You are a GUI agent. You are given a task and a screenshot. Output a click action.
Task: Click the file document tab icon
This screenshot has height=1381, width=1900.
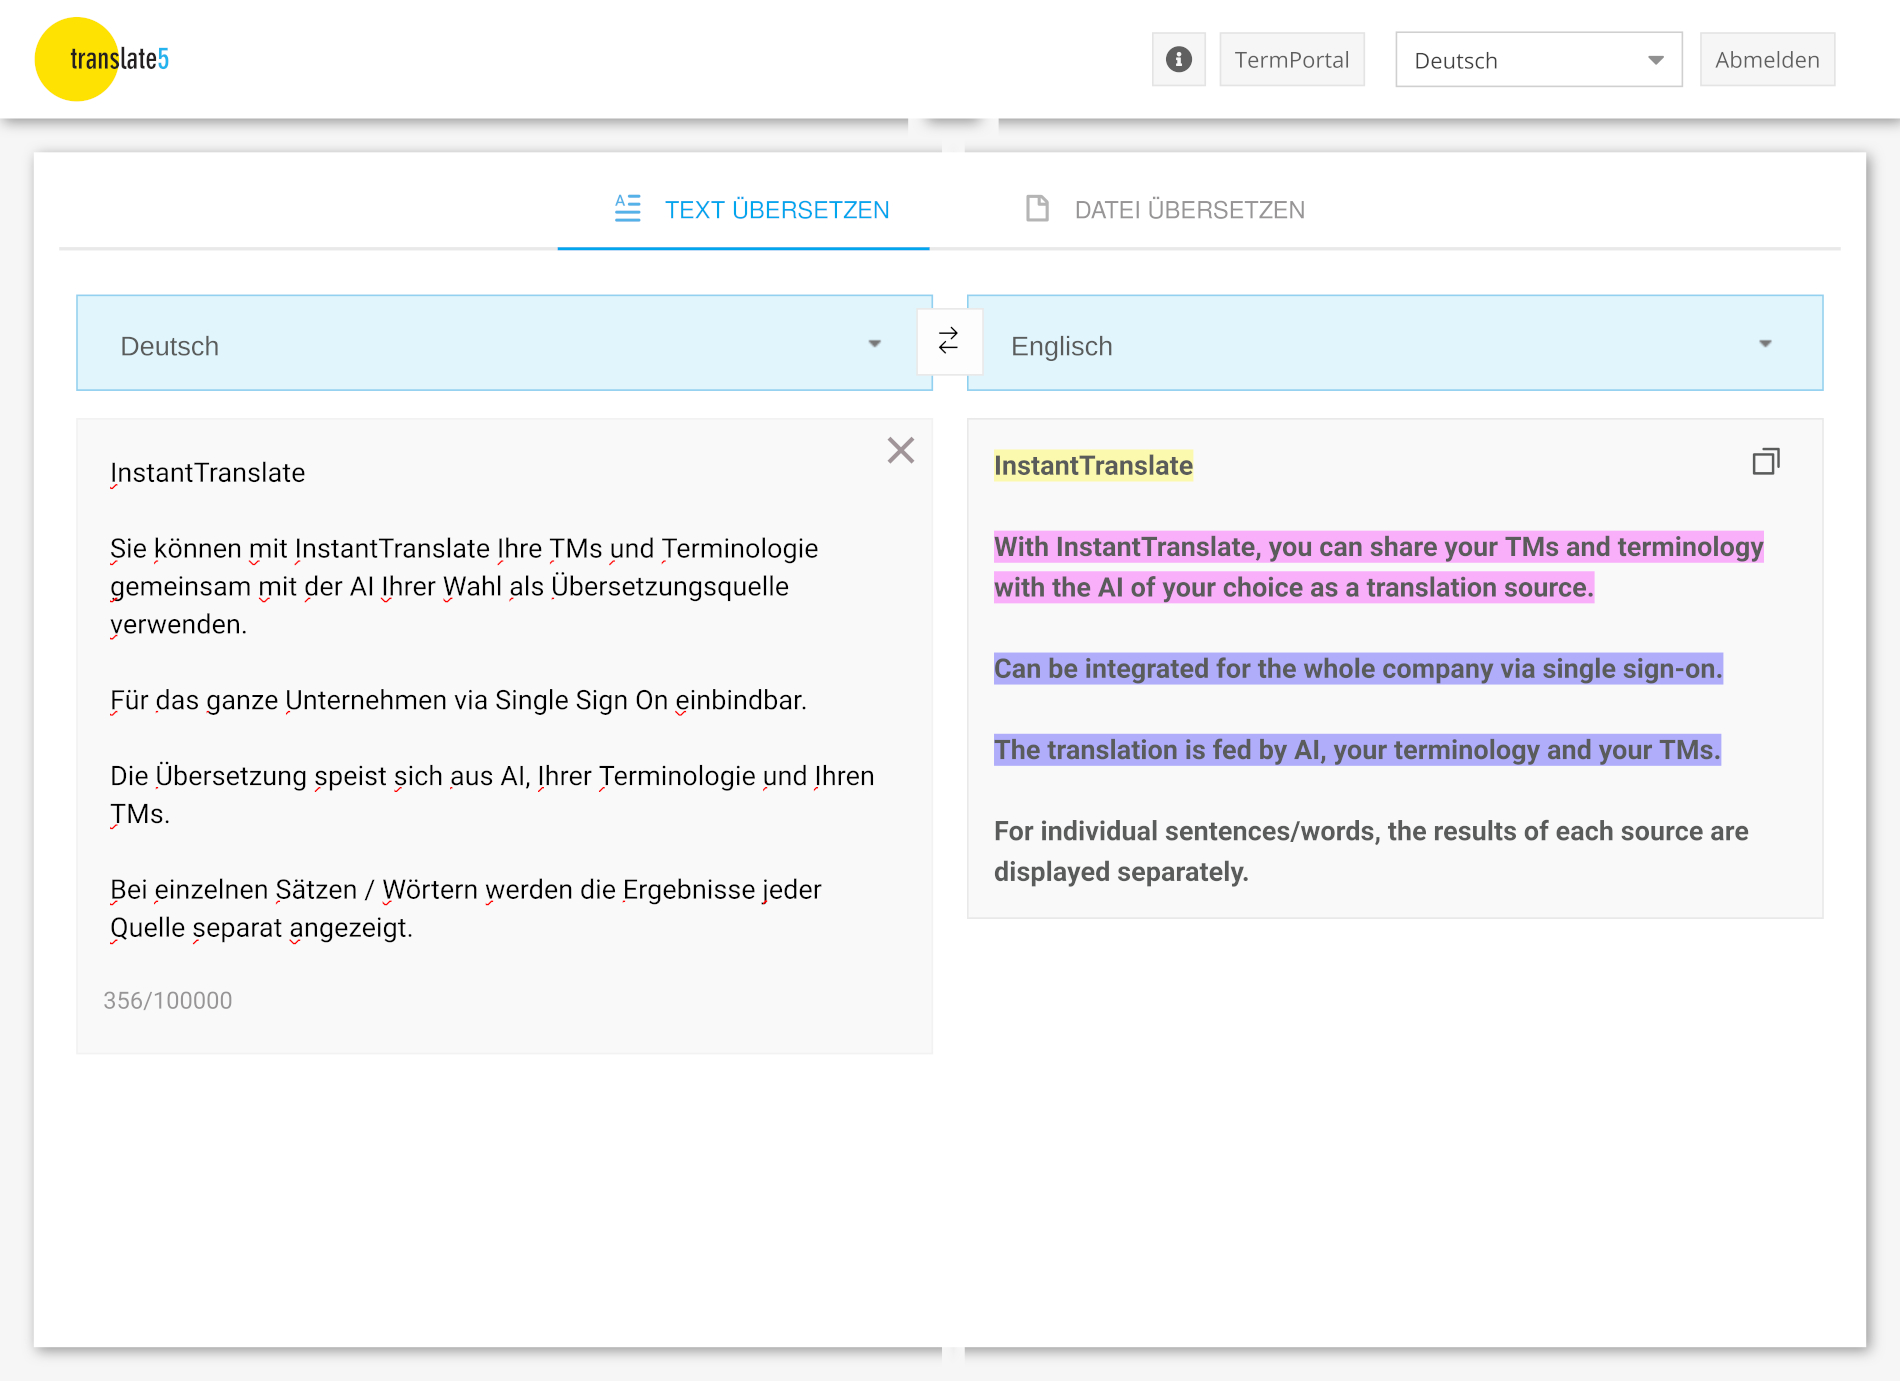tap(1037, 208)
